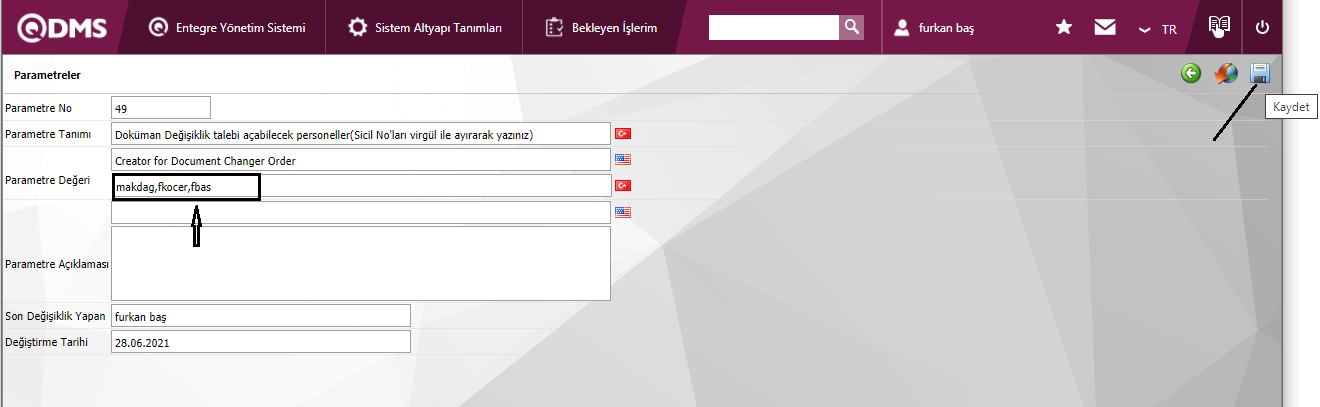Viewport: 1320px width, 407px height.
Task: Click the English Creator for Document field
Action: [x=361, y=160]
